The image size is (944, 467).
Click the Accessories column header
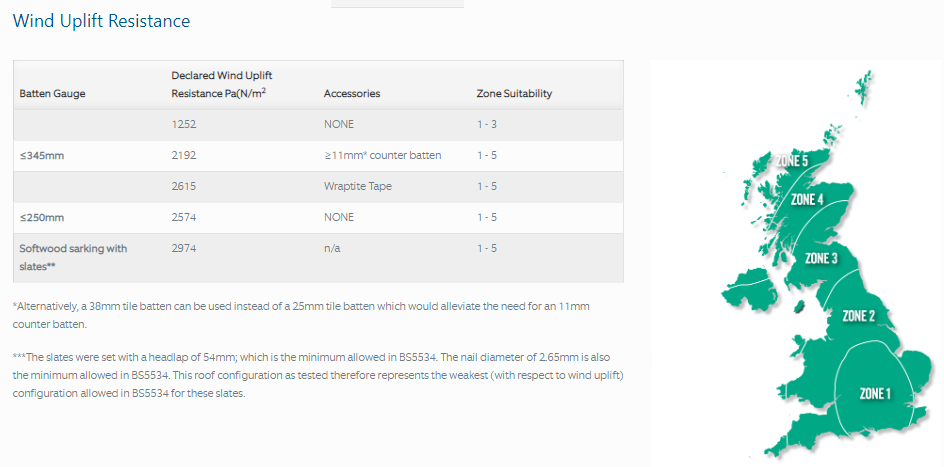[352, 94]
